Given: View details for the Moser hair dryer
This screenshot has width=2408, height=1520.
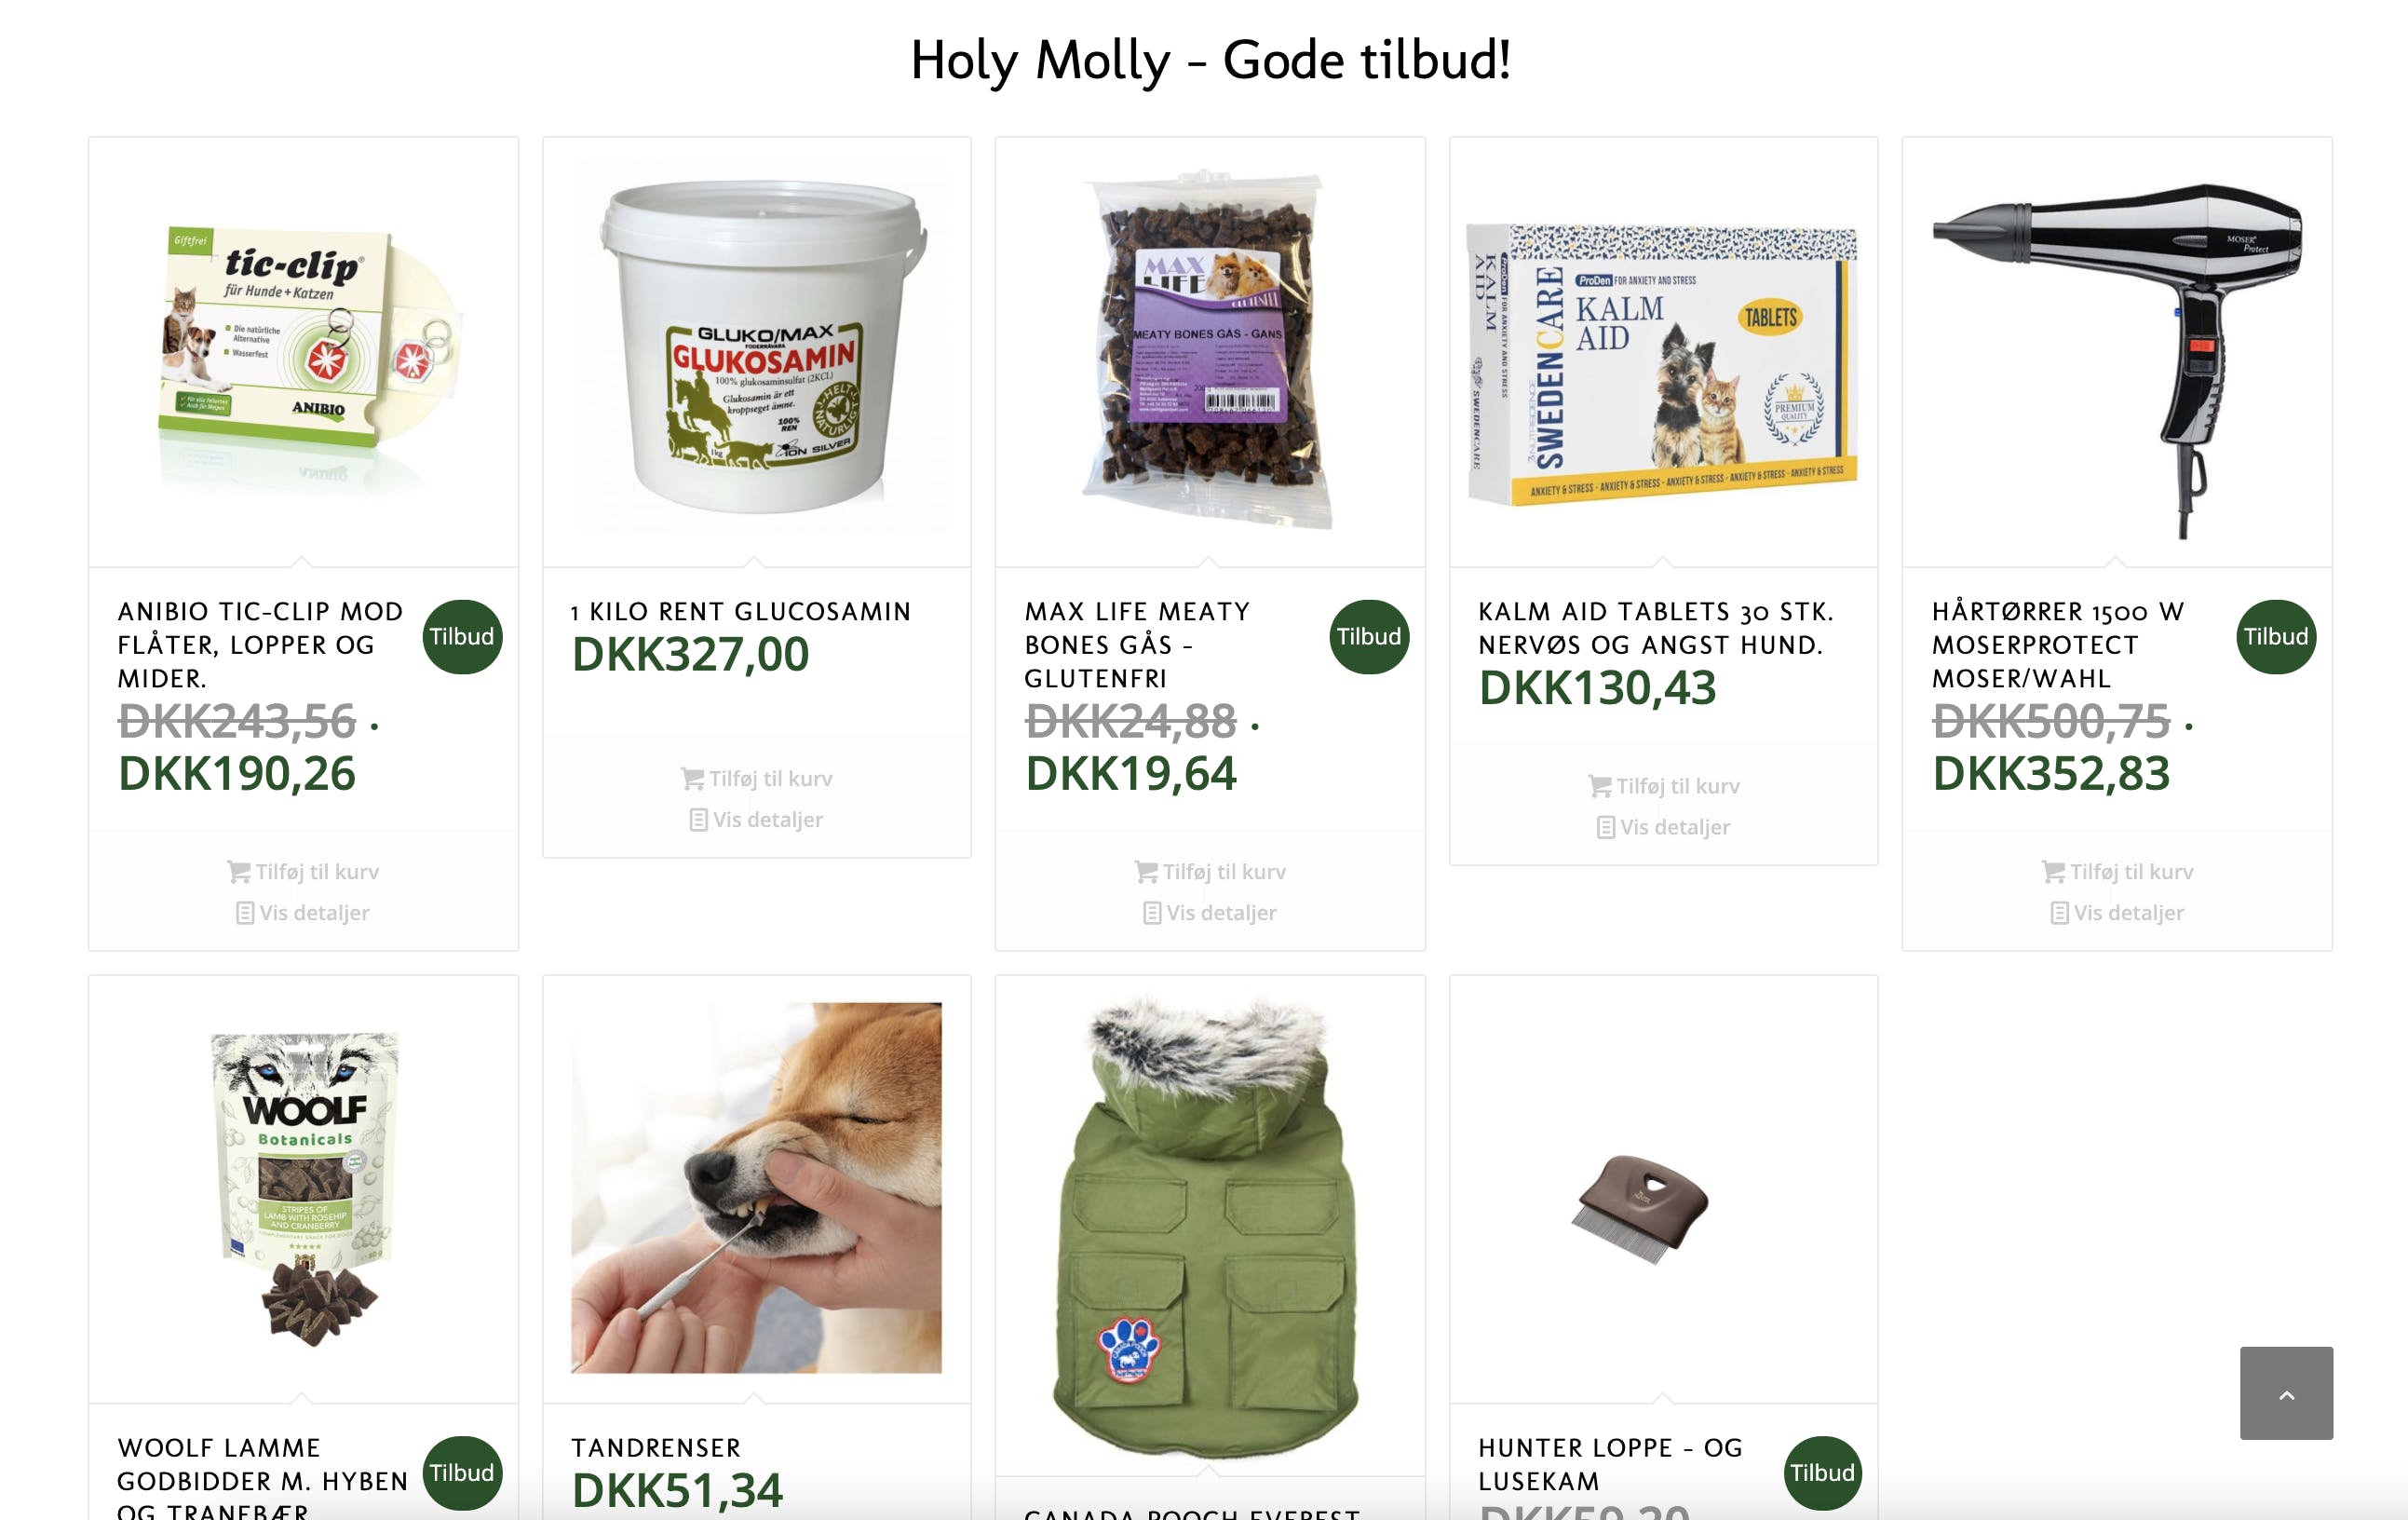Looking at the screenshot, I should tap(2117, 913).
